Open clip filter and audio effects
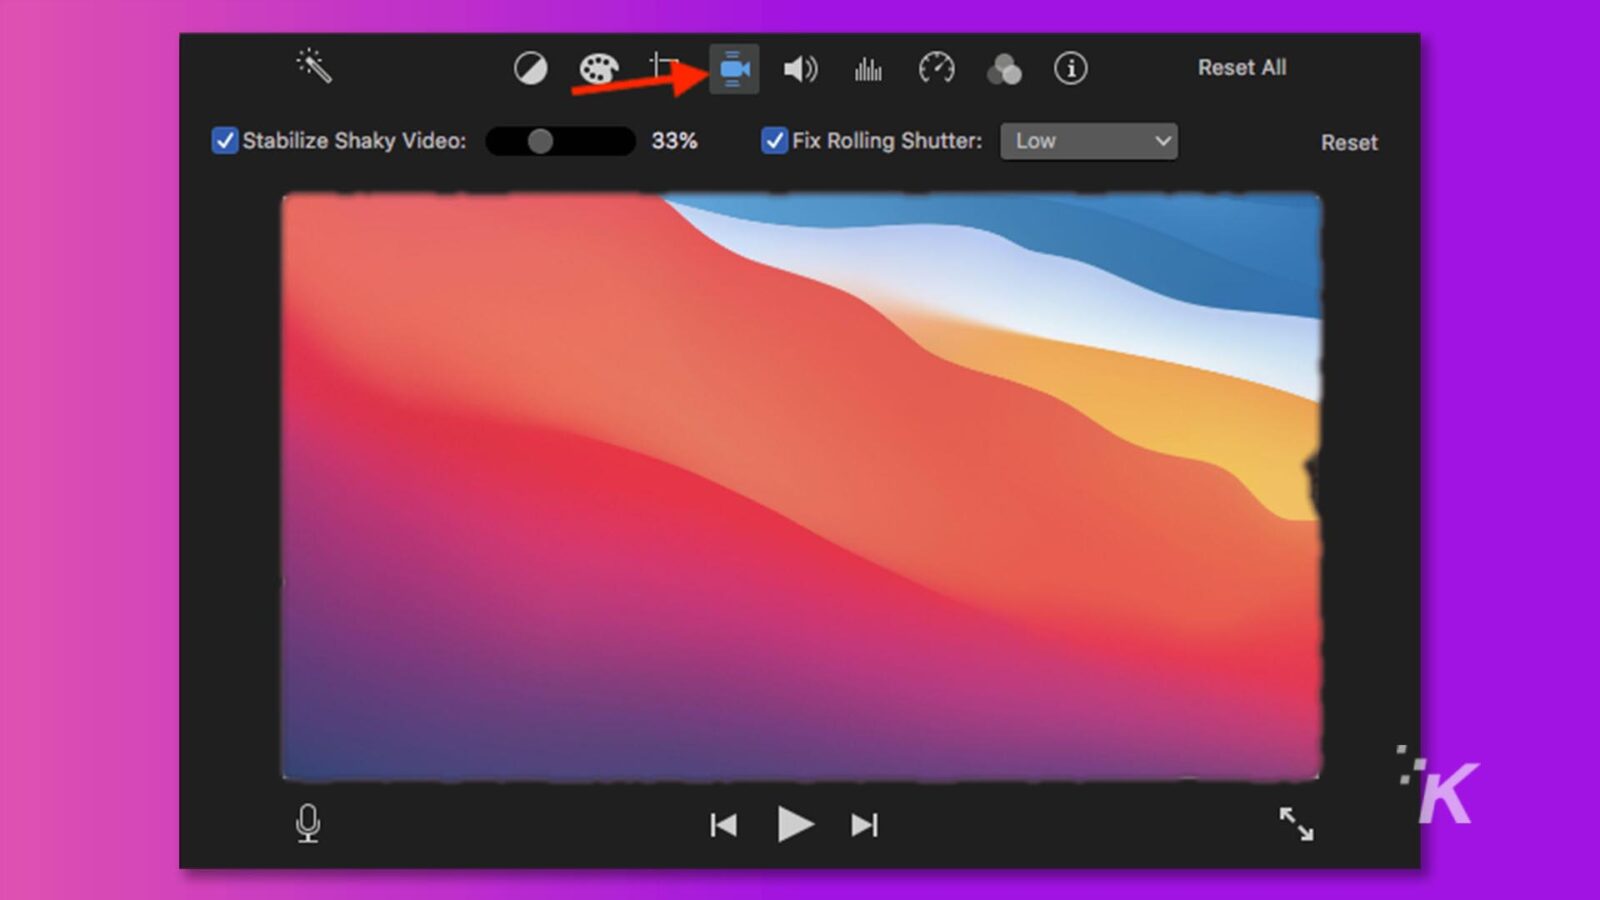Viewport: 1600px width, 900px height. pyautogui.click(x=1004, y=69)
